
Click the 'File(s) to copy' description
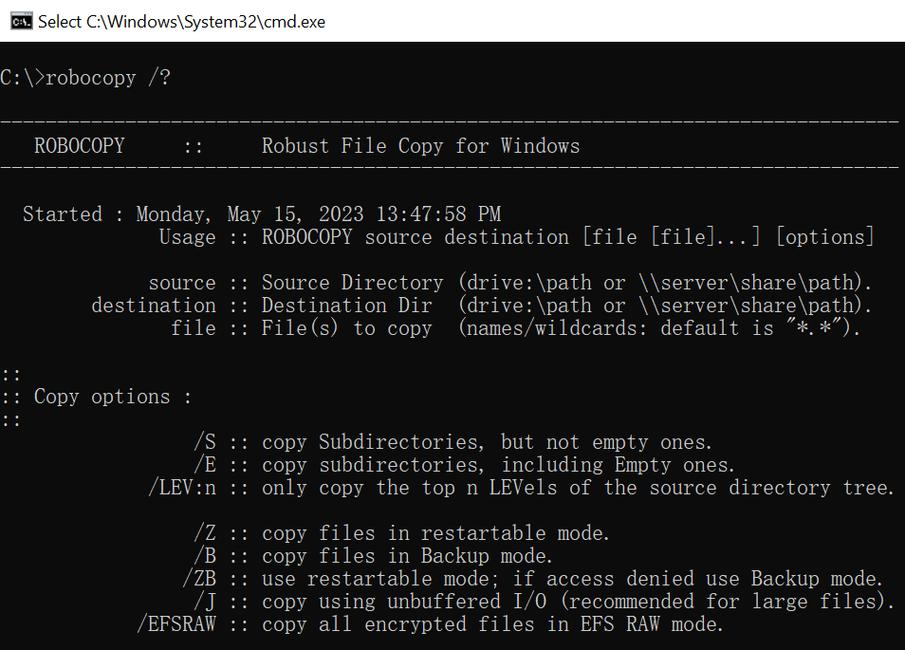346,328
